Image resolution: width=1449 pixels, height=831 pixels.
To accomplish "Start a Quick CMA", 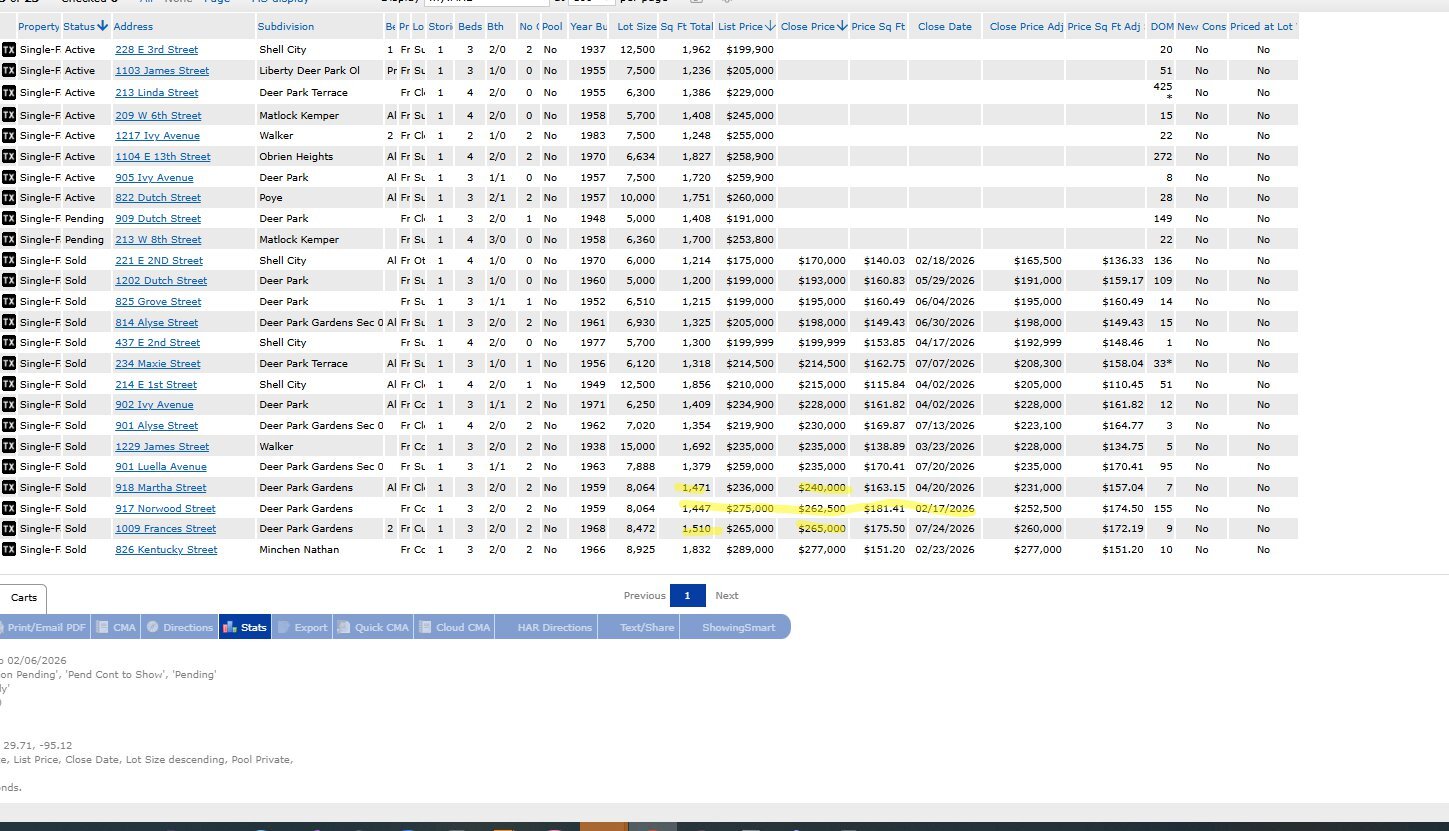I will (373, 627).
